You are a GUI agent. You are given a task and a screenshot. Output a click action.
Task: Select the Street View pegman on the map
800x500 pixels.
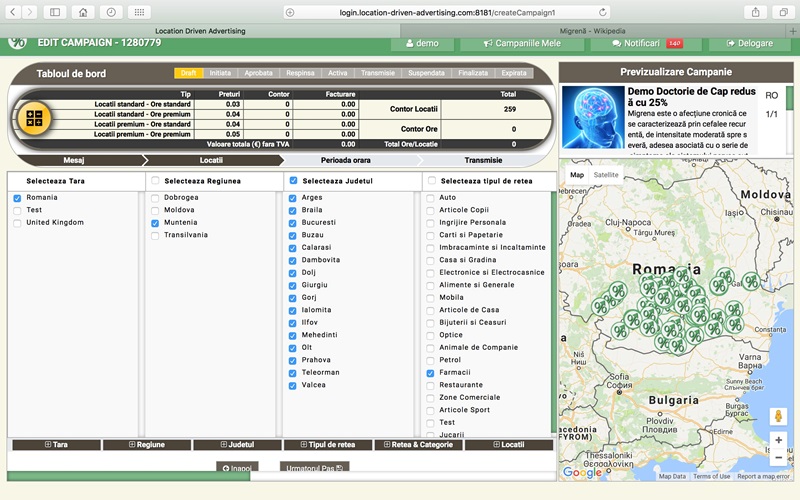779,416
